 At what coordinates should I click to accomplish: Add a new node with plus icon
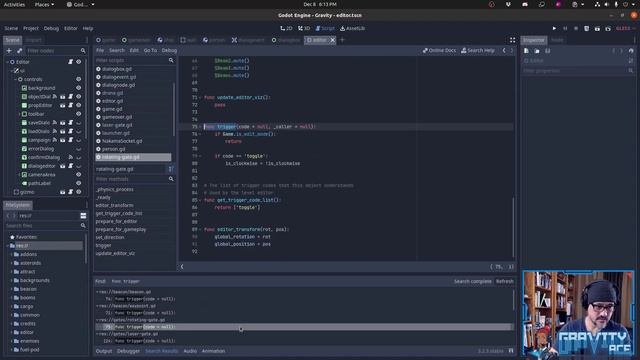(x=9, y=51)
